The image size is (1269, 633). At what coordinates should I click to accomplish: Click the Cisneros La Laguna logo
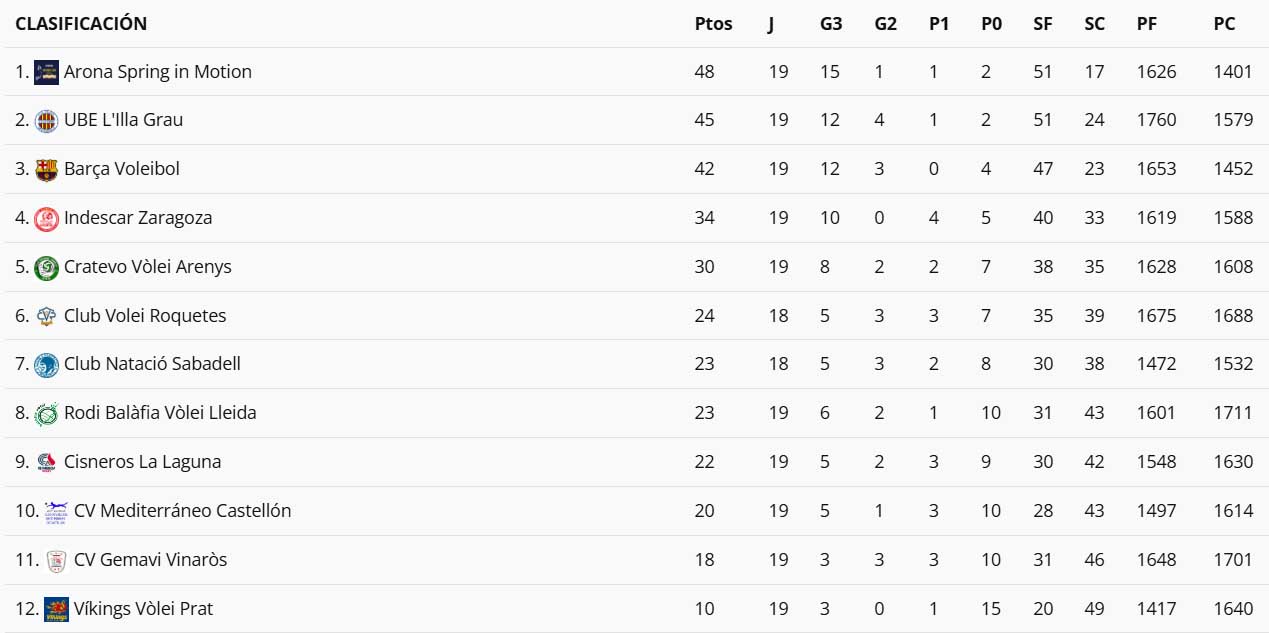46,462
